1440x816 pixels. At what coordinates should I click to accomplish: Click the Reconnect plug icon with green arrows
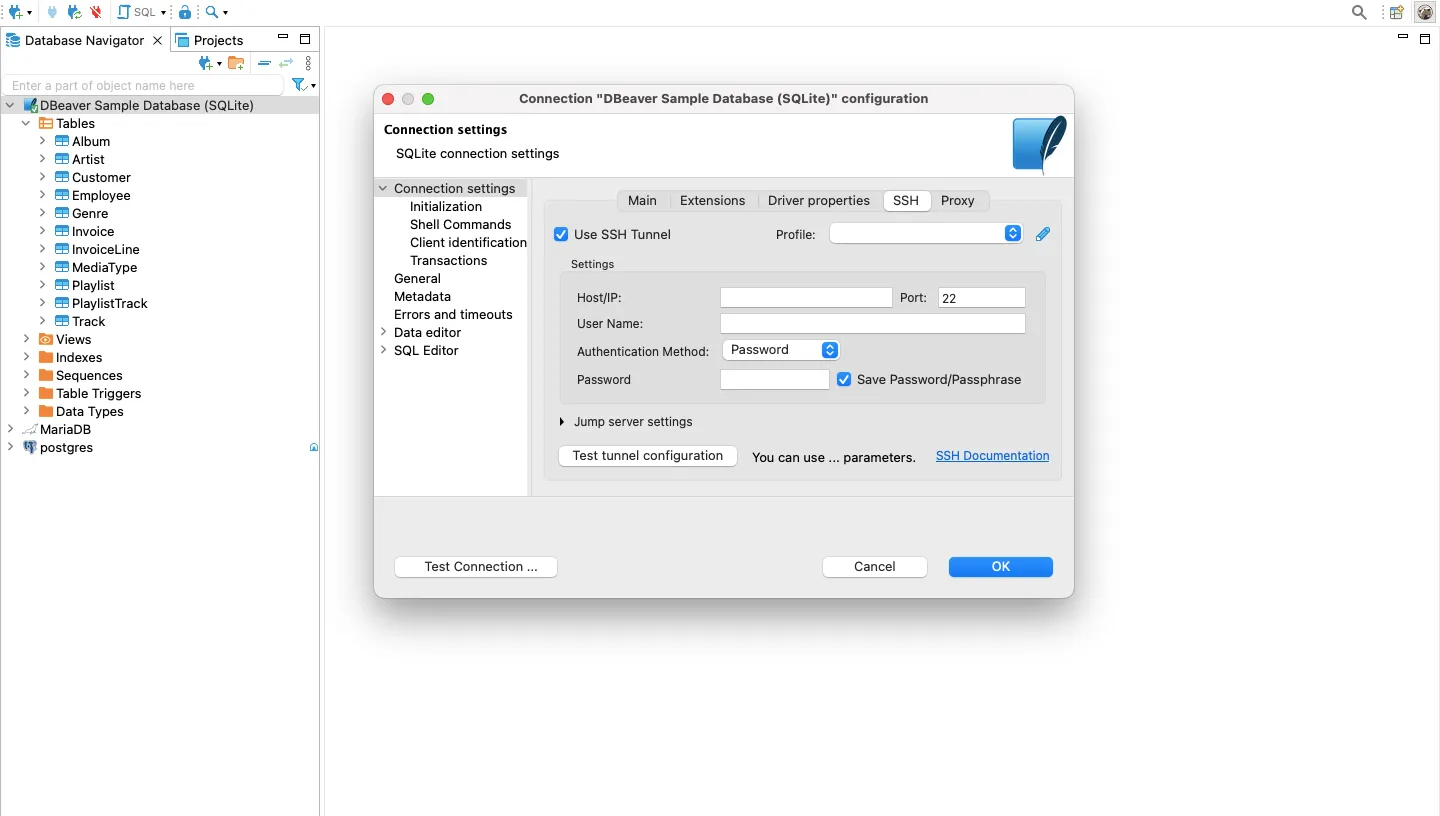[74, 12]
